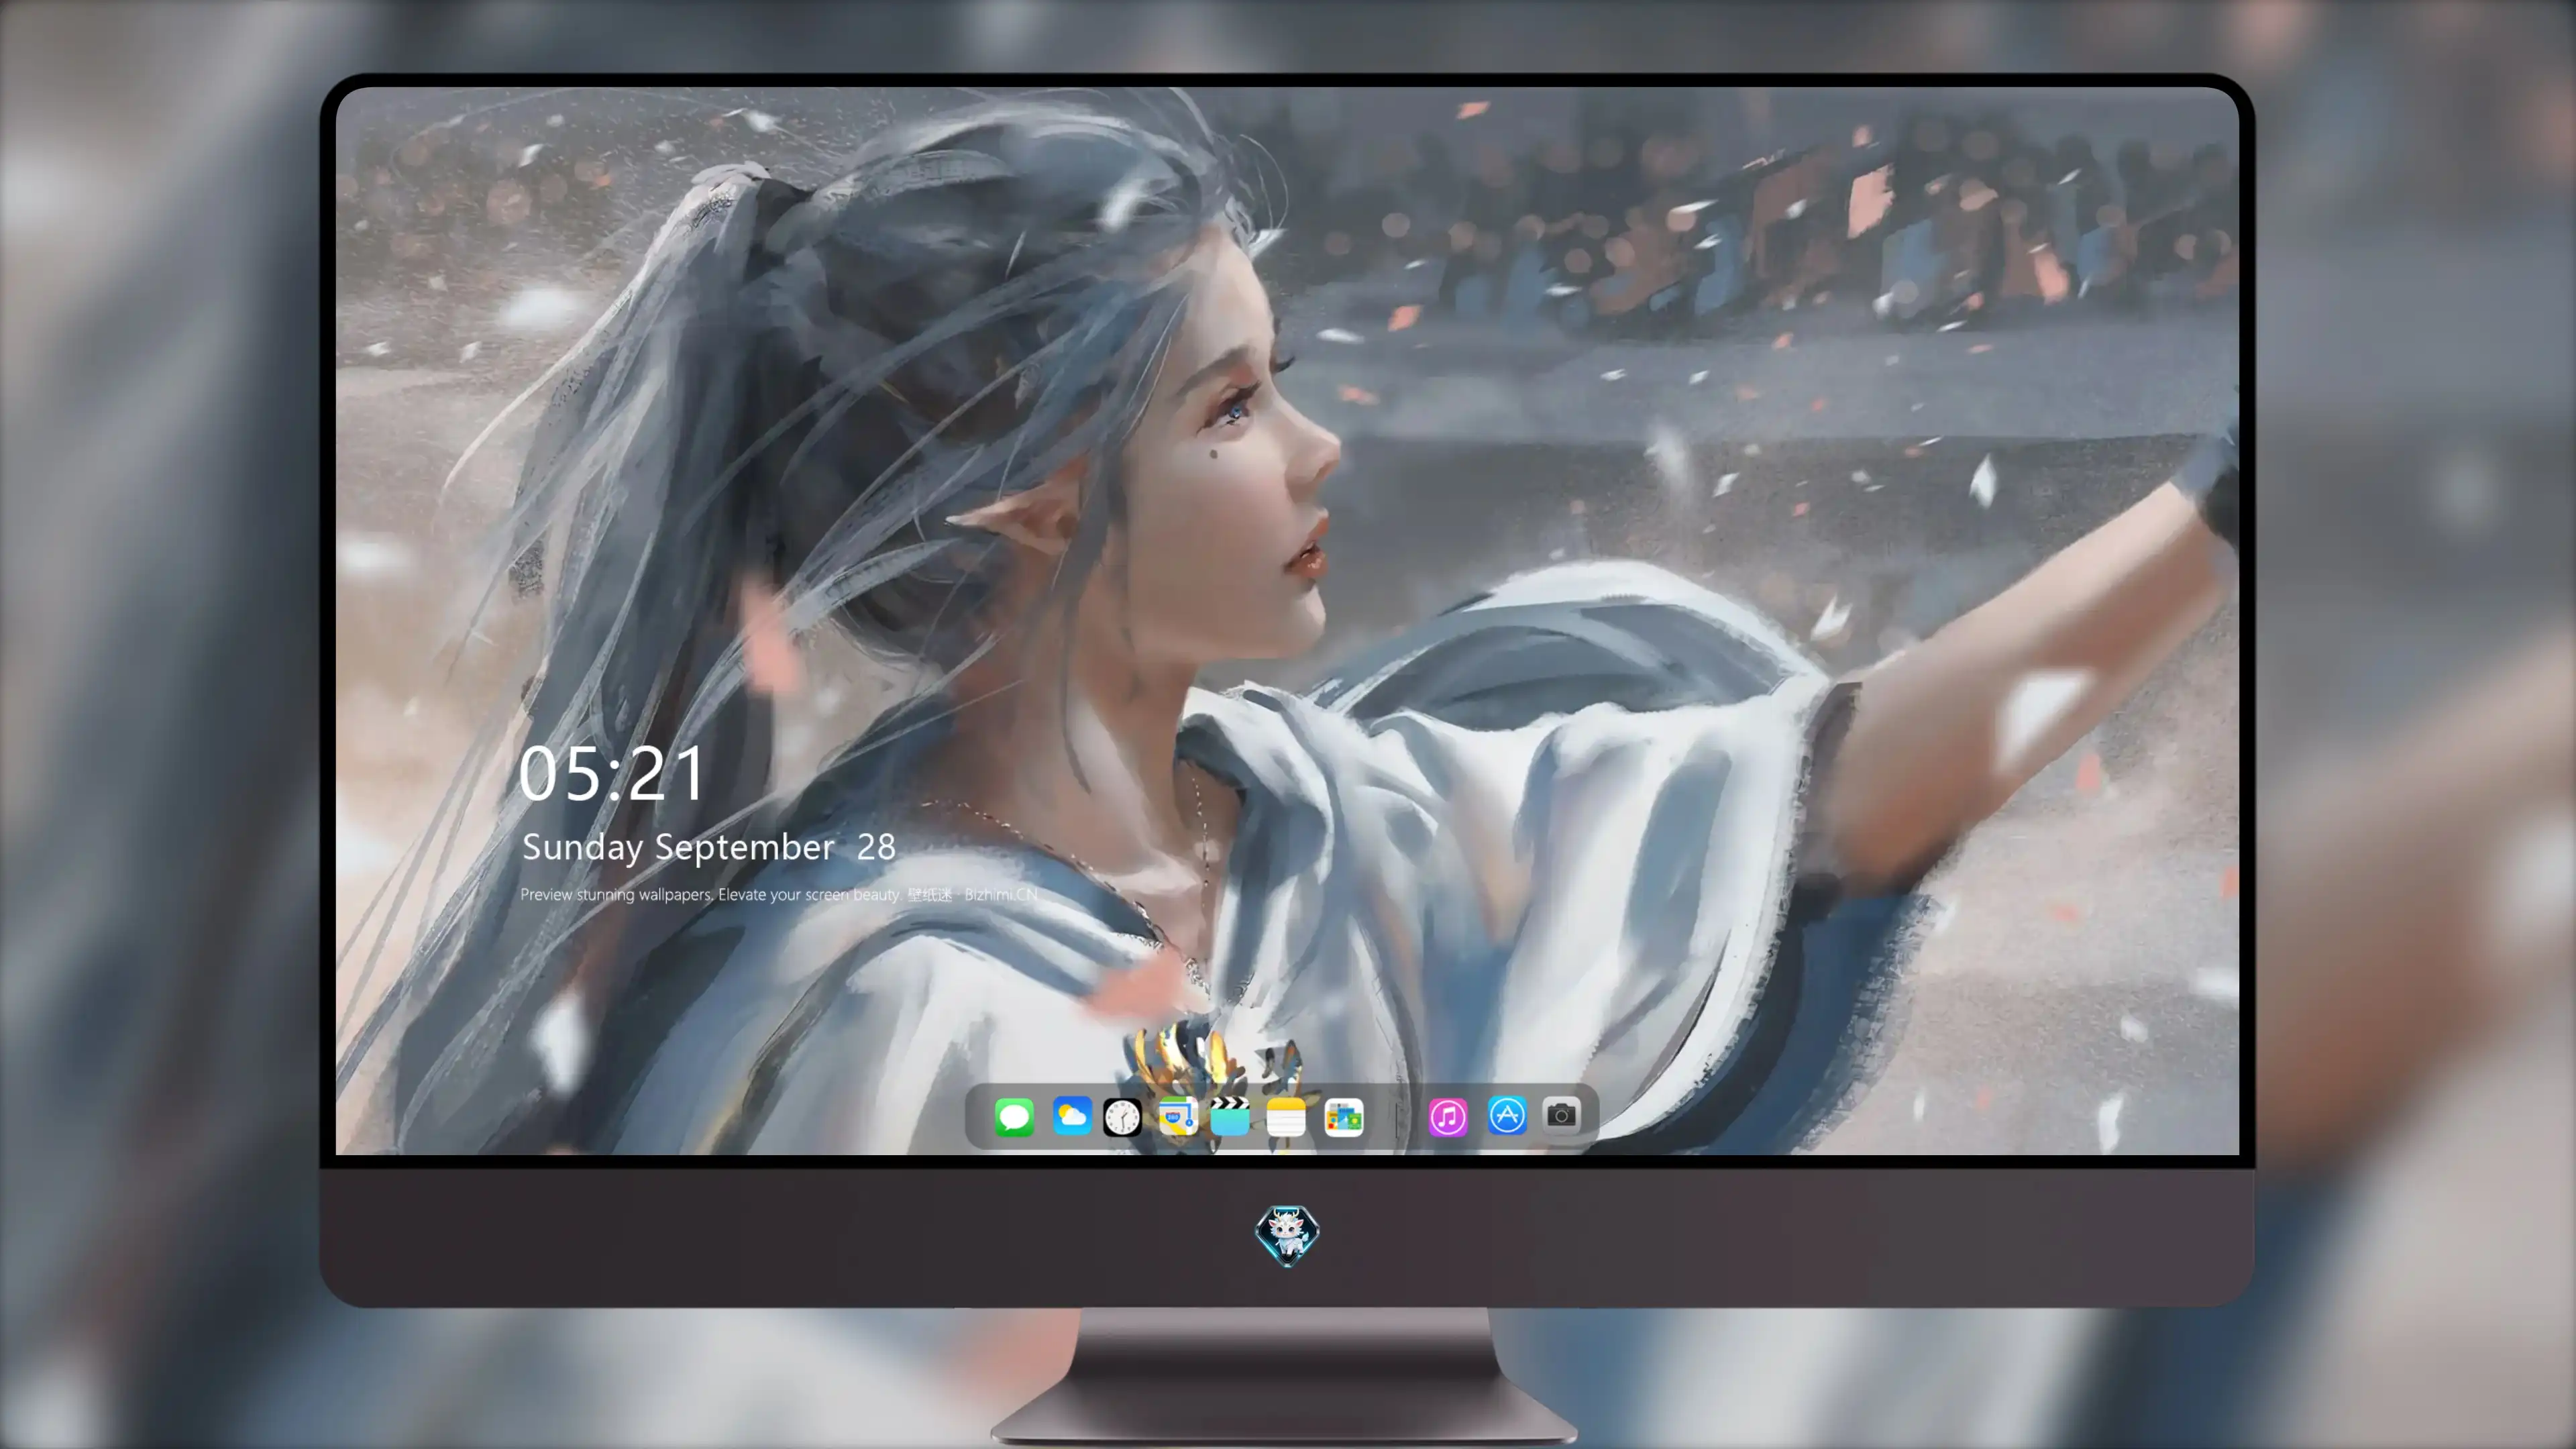Open the Weather app in the dock
The width and height of the screenshot is (2576, 1449).
pos(1071,1116)
